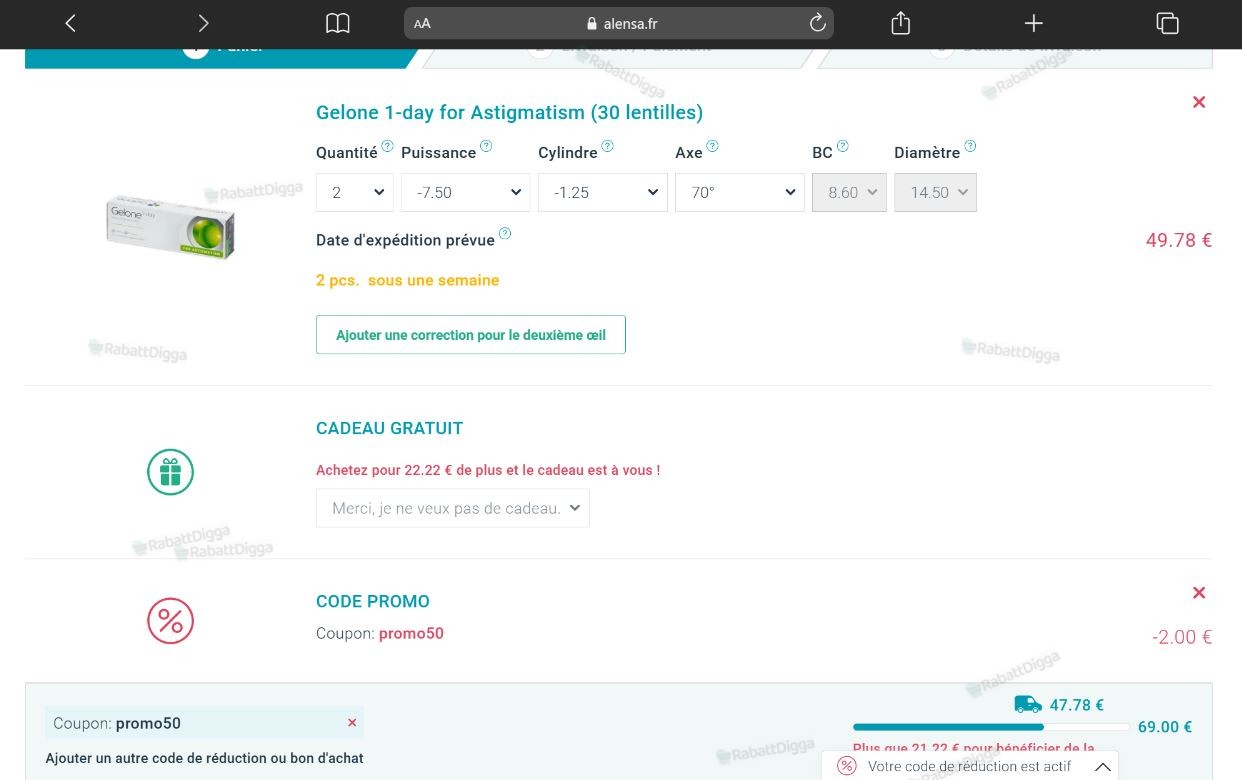Open the Cylindre dropdown showing -1.25

click(x=603, y=193)
